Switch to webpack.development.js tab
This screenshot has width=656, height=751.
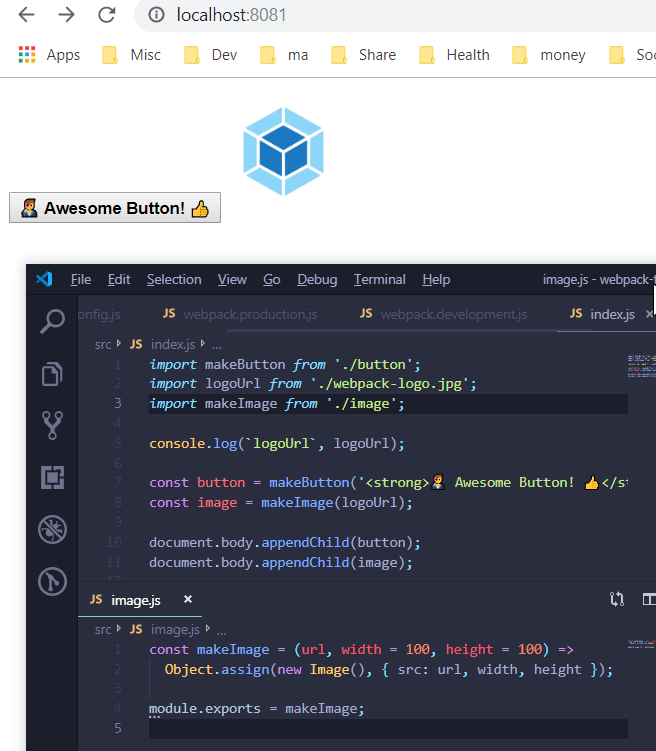pyautogui.click(x=443, y=314)
